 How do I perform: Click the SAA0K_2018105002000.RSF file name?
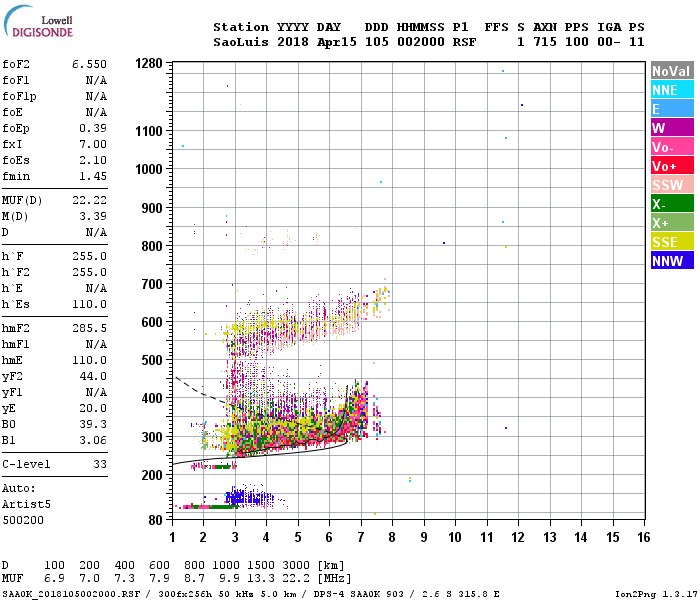pyautogui.click(x=71, y=594)
